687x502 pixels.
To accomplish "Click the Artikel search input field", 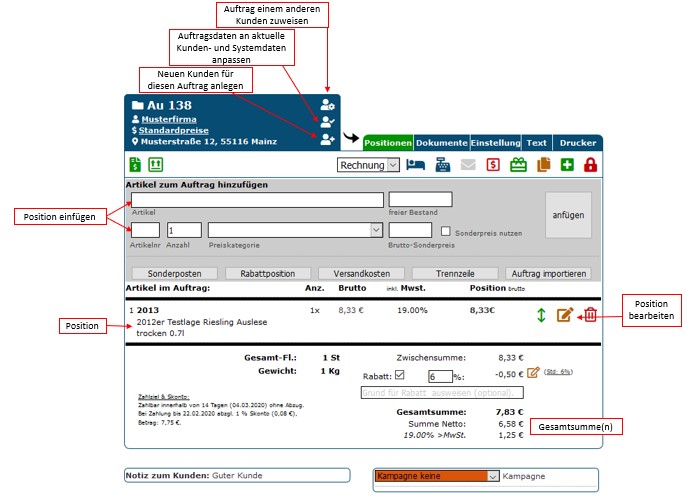I will (258, 199).
